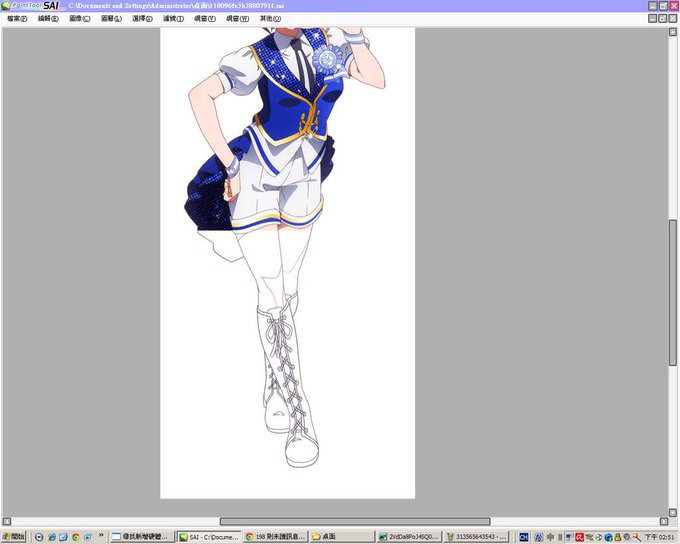Switch to the 313565643543 taskbar button
The image size is (680, 544).
coord(476,537)
